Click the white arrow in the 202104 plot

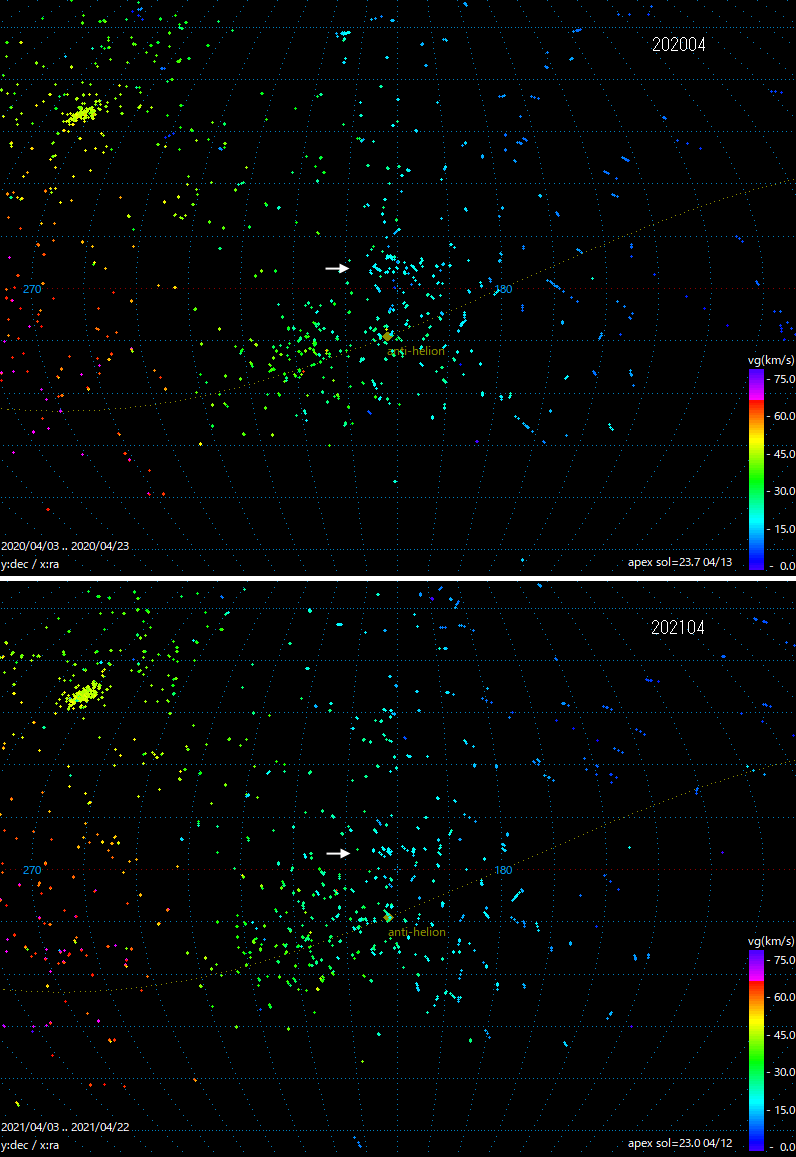point(338,853)
